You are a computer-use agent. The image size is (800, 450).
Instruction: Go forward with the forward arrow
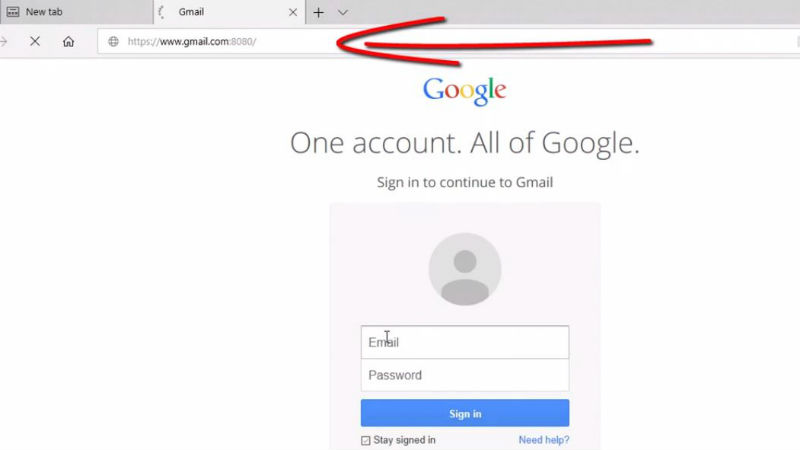(x=4, y=41)
